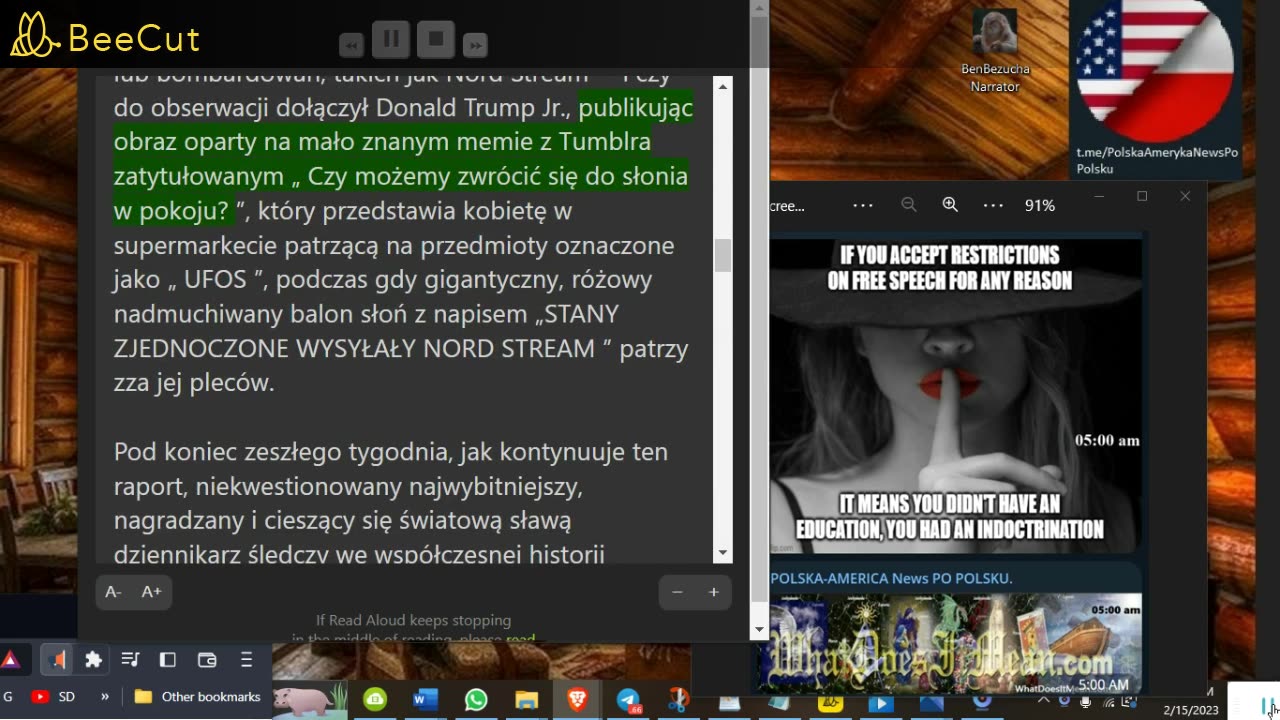Viewport: 1280px width, 720px height.
Task: Click the plus button below the reader text
Action: (x=713, y=592)
